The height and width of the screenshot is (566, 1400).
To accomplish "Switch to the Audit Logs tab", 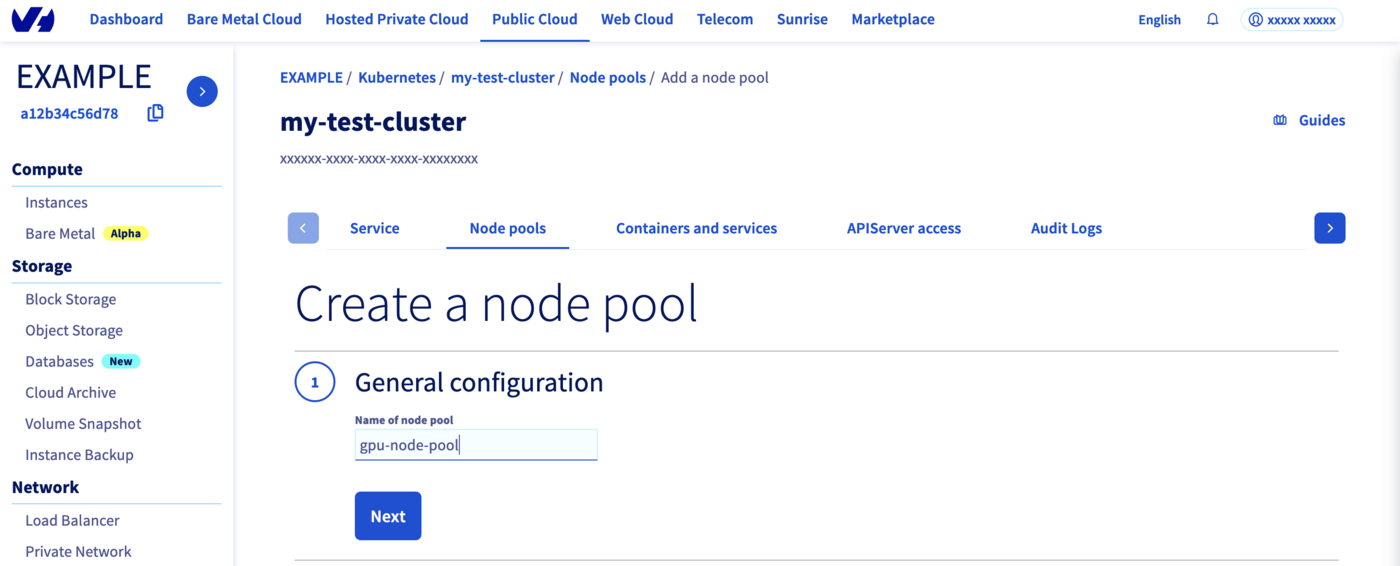I will click(1066, 228).
